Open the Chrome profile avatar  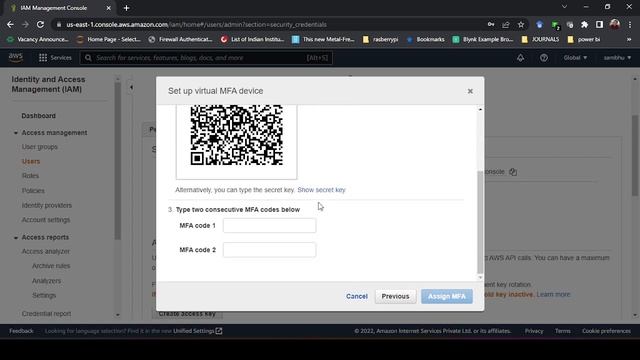click(x=615, y=24)
